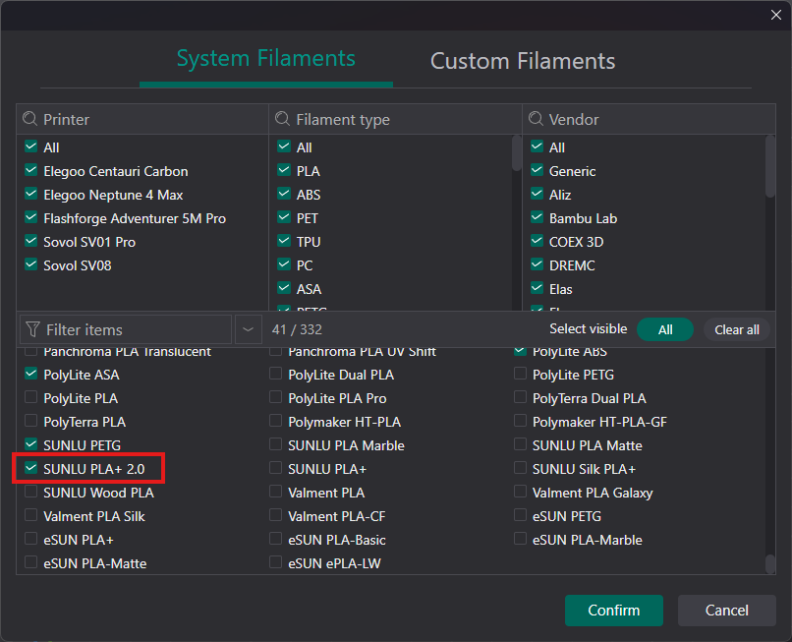792x642 pixels.
Task: Check eSUN PLA+ filament
Action: click(31, 539)
